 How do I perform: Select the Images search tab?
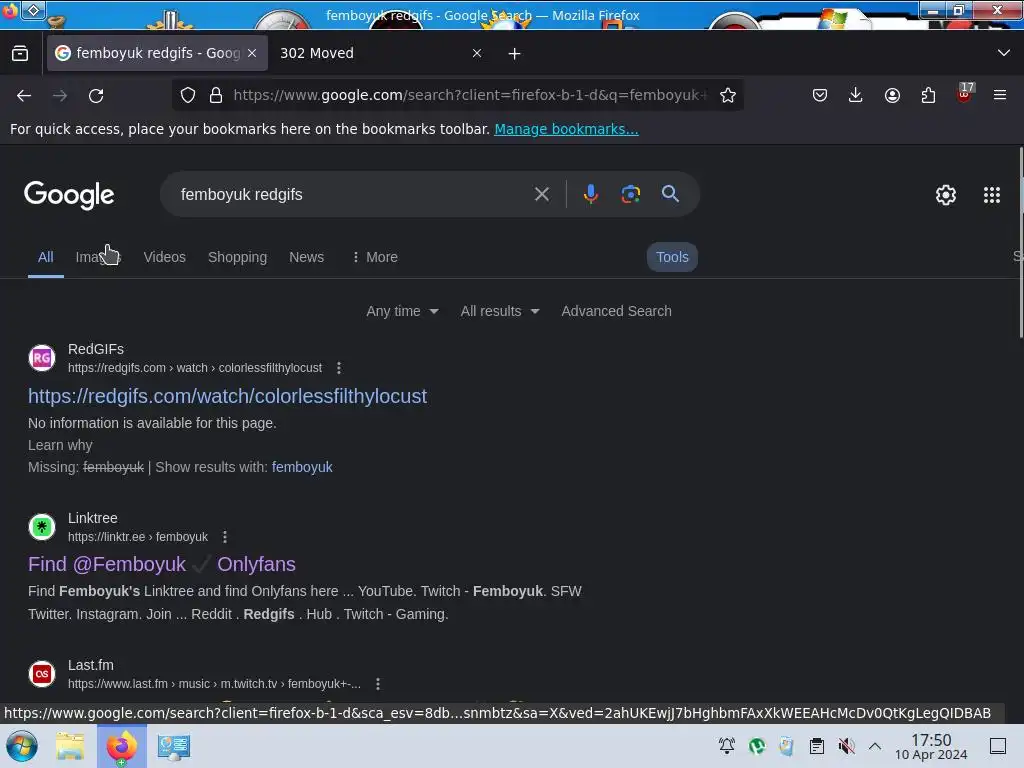[x=98, y=257]
